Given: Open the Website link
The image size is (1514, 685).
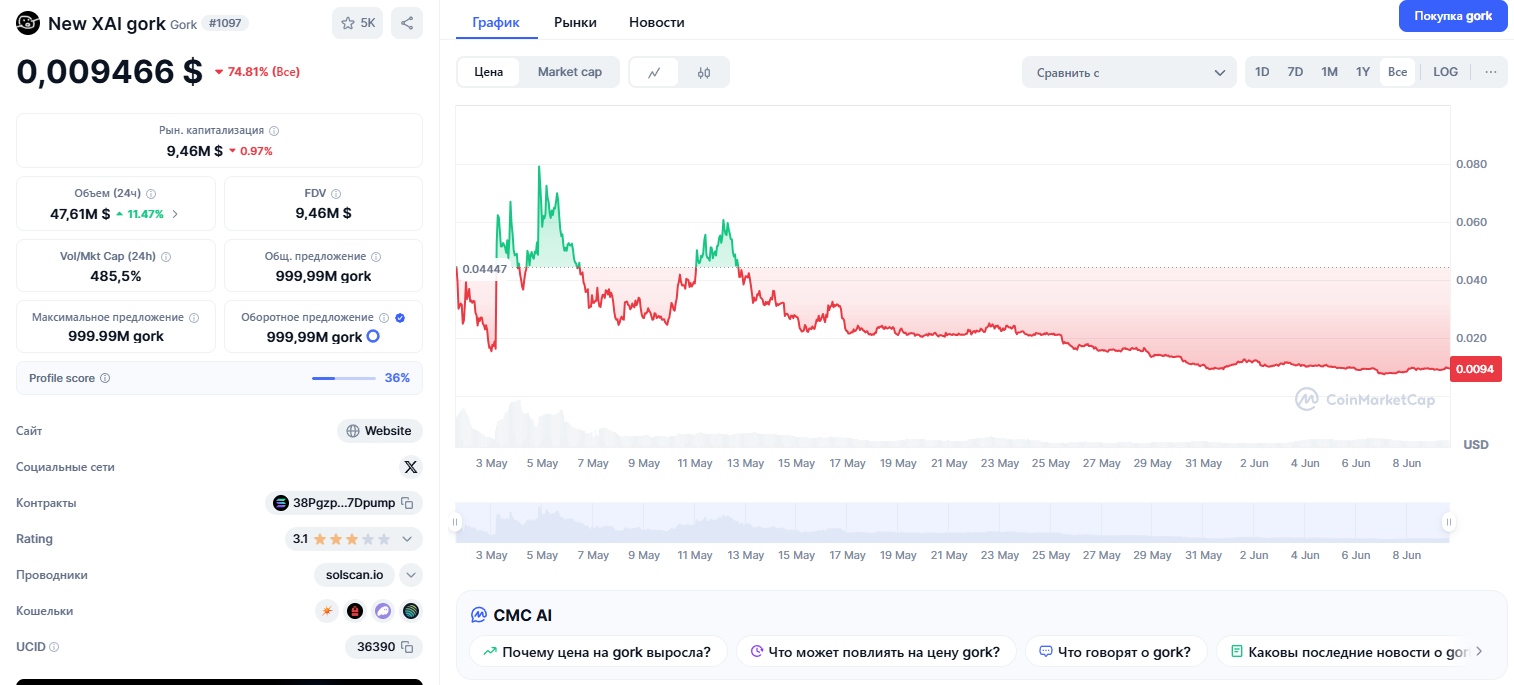Looking at the screenshot, I should pyautogui.click(x=380, y=431).
